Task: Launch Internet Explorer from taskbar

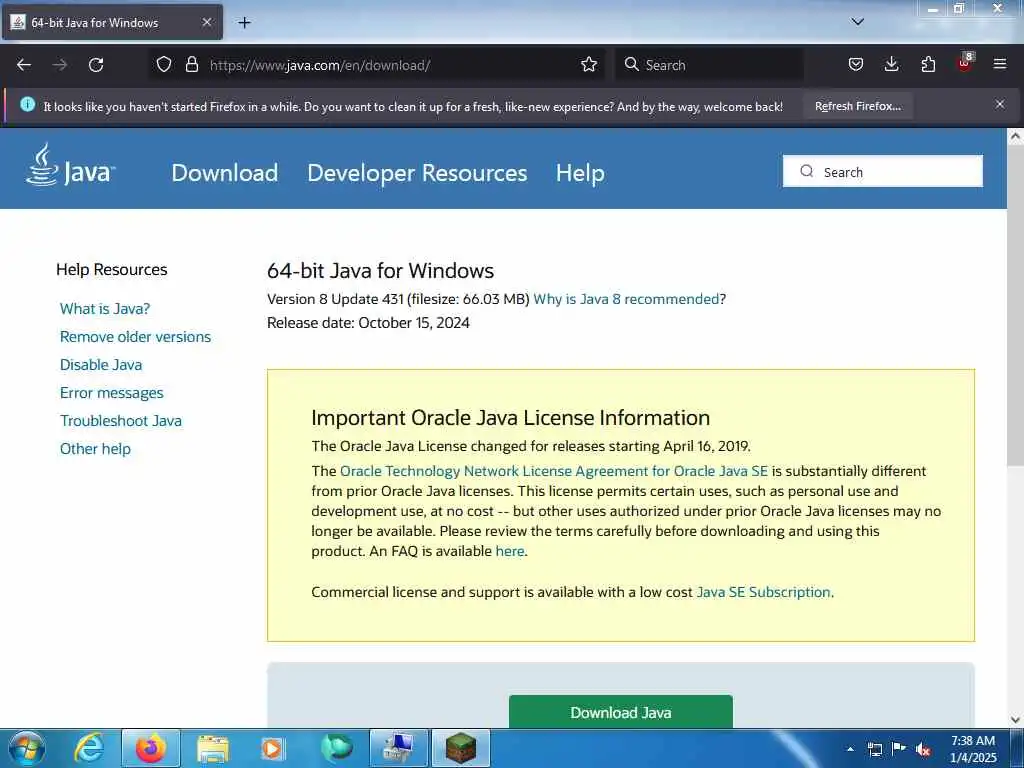Action: point(89,748)
